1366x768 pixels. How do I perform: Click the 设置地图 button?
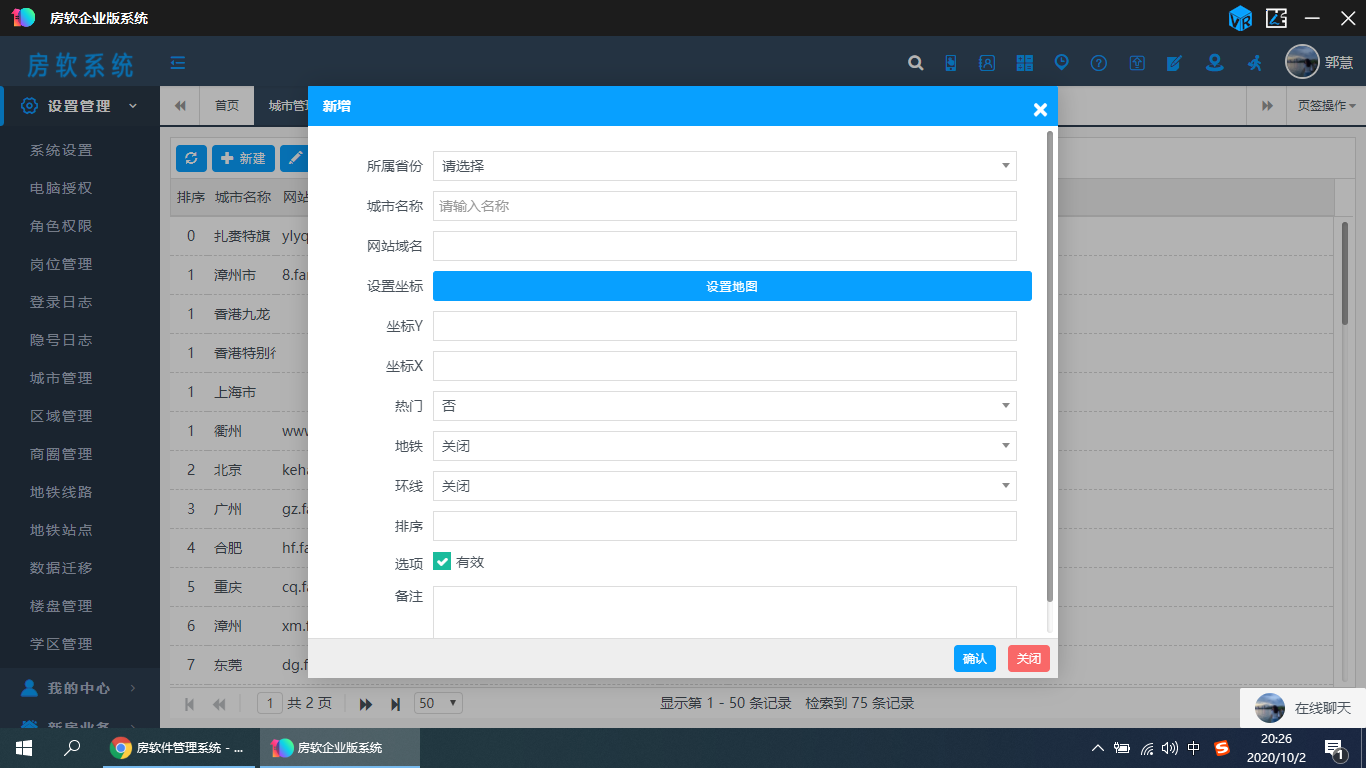(732, 286)
